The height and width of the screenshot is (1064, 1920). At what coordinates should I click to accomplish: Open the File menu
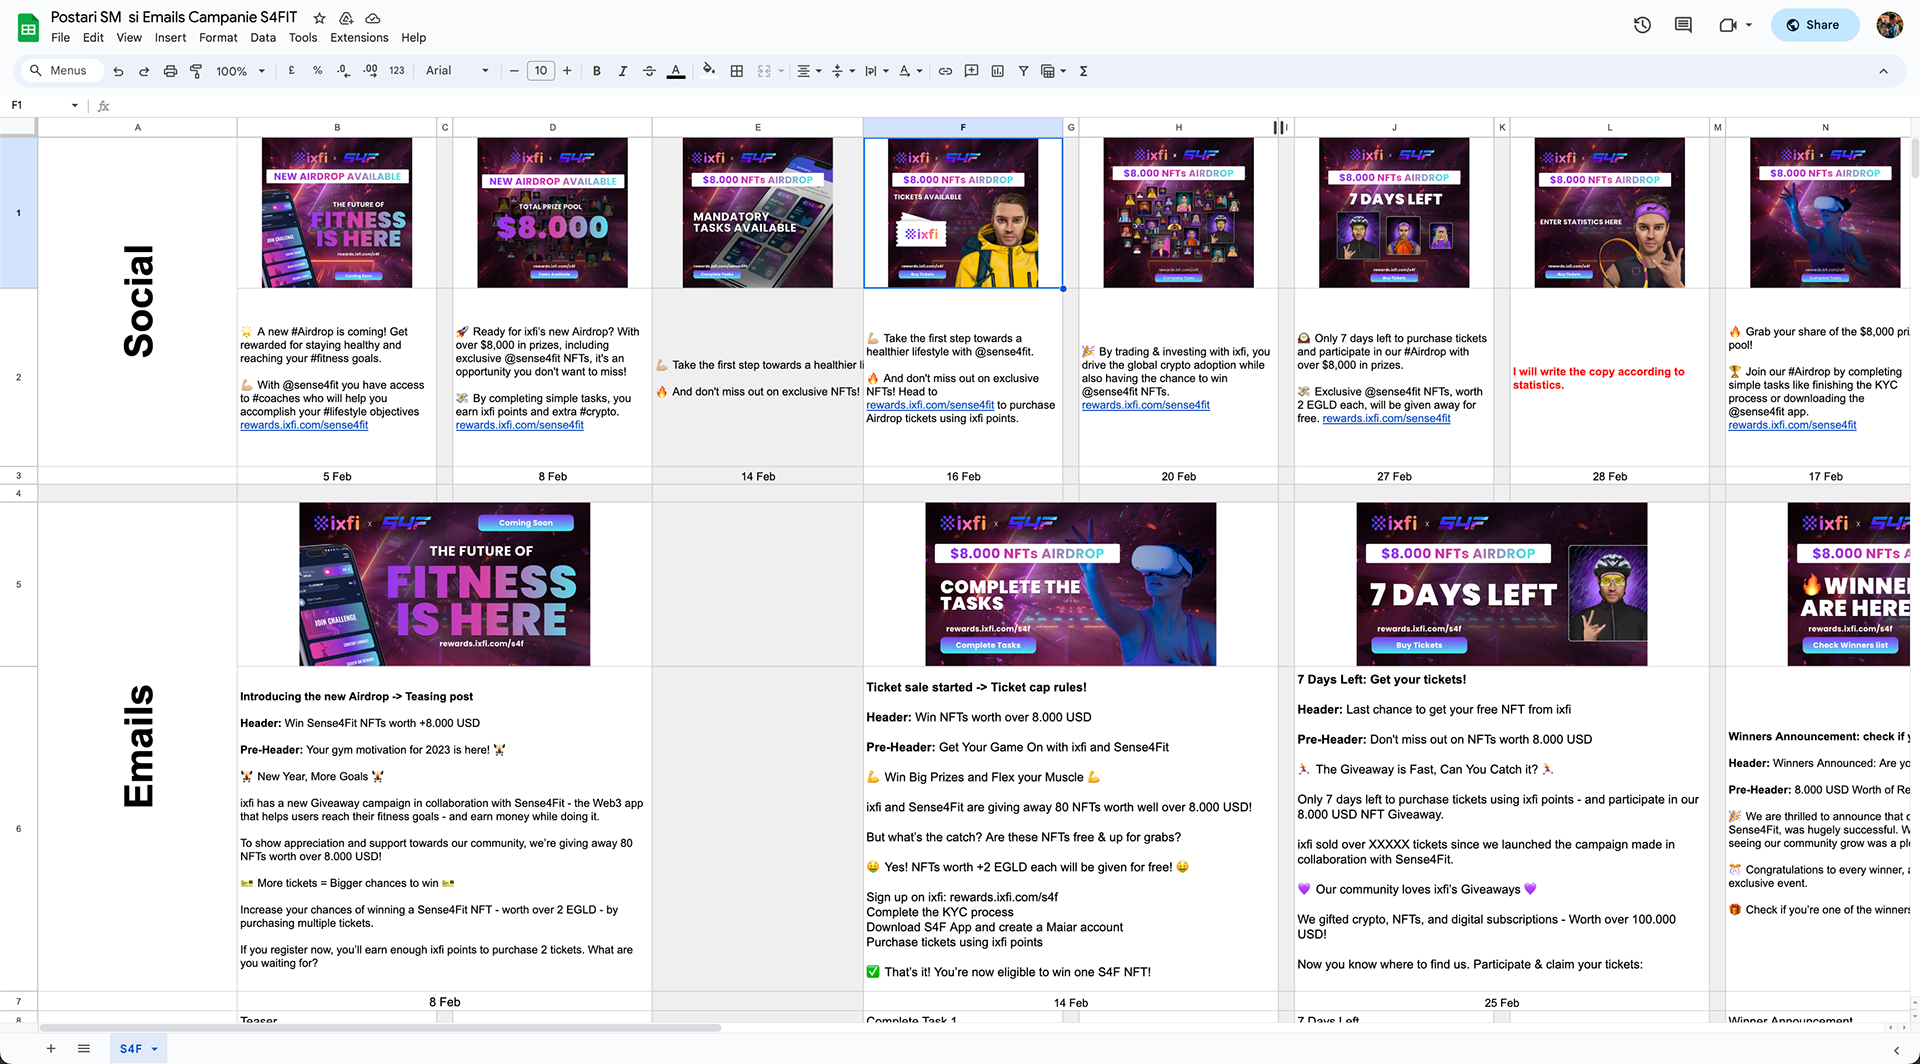click(61, 38)
